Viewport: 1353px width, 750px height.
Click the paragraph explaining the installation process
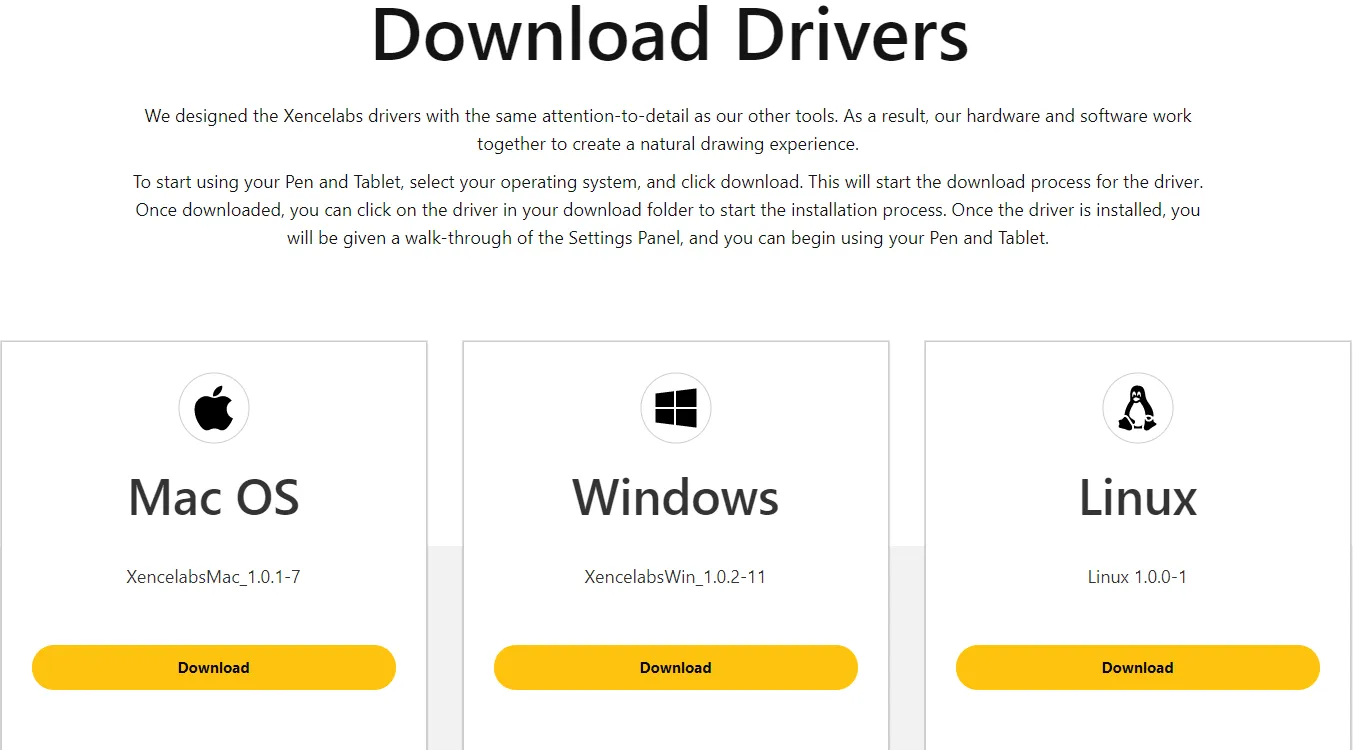coord(668,211)
